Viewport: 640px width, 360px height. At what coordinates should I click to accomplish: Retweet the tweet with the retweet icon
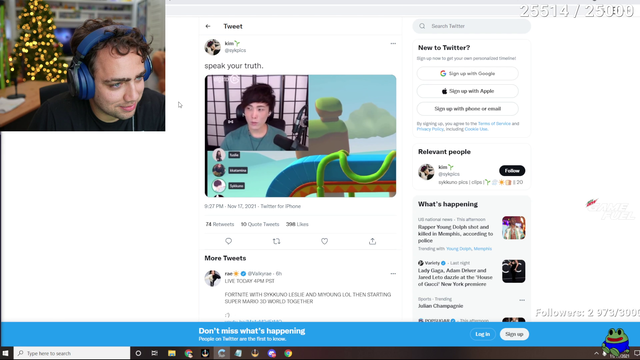[276, 241]
